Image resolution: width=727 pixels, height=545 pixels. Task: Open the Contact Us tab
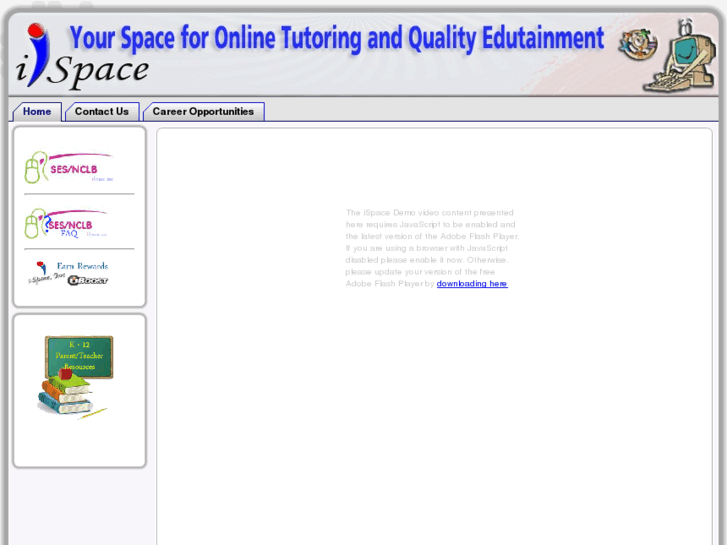tap(102, 112)
